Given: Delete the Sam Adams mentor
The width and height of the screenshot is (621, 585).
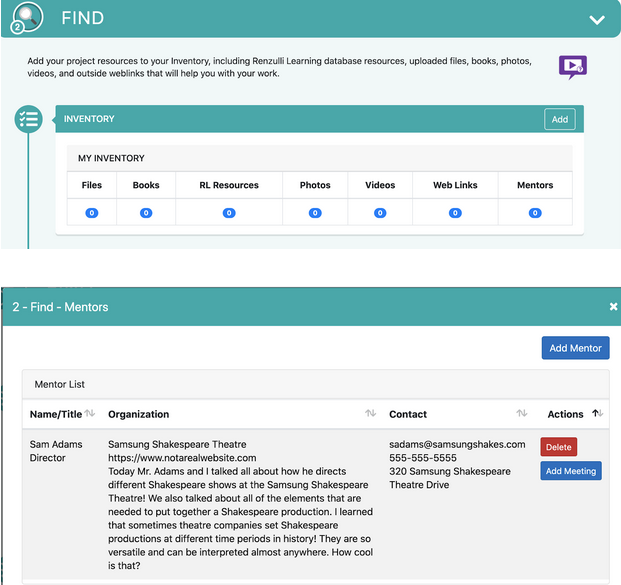Looking at the screenshot, I should click(x=558, y=448).
